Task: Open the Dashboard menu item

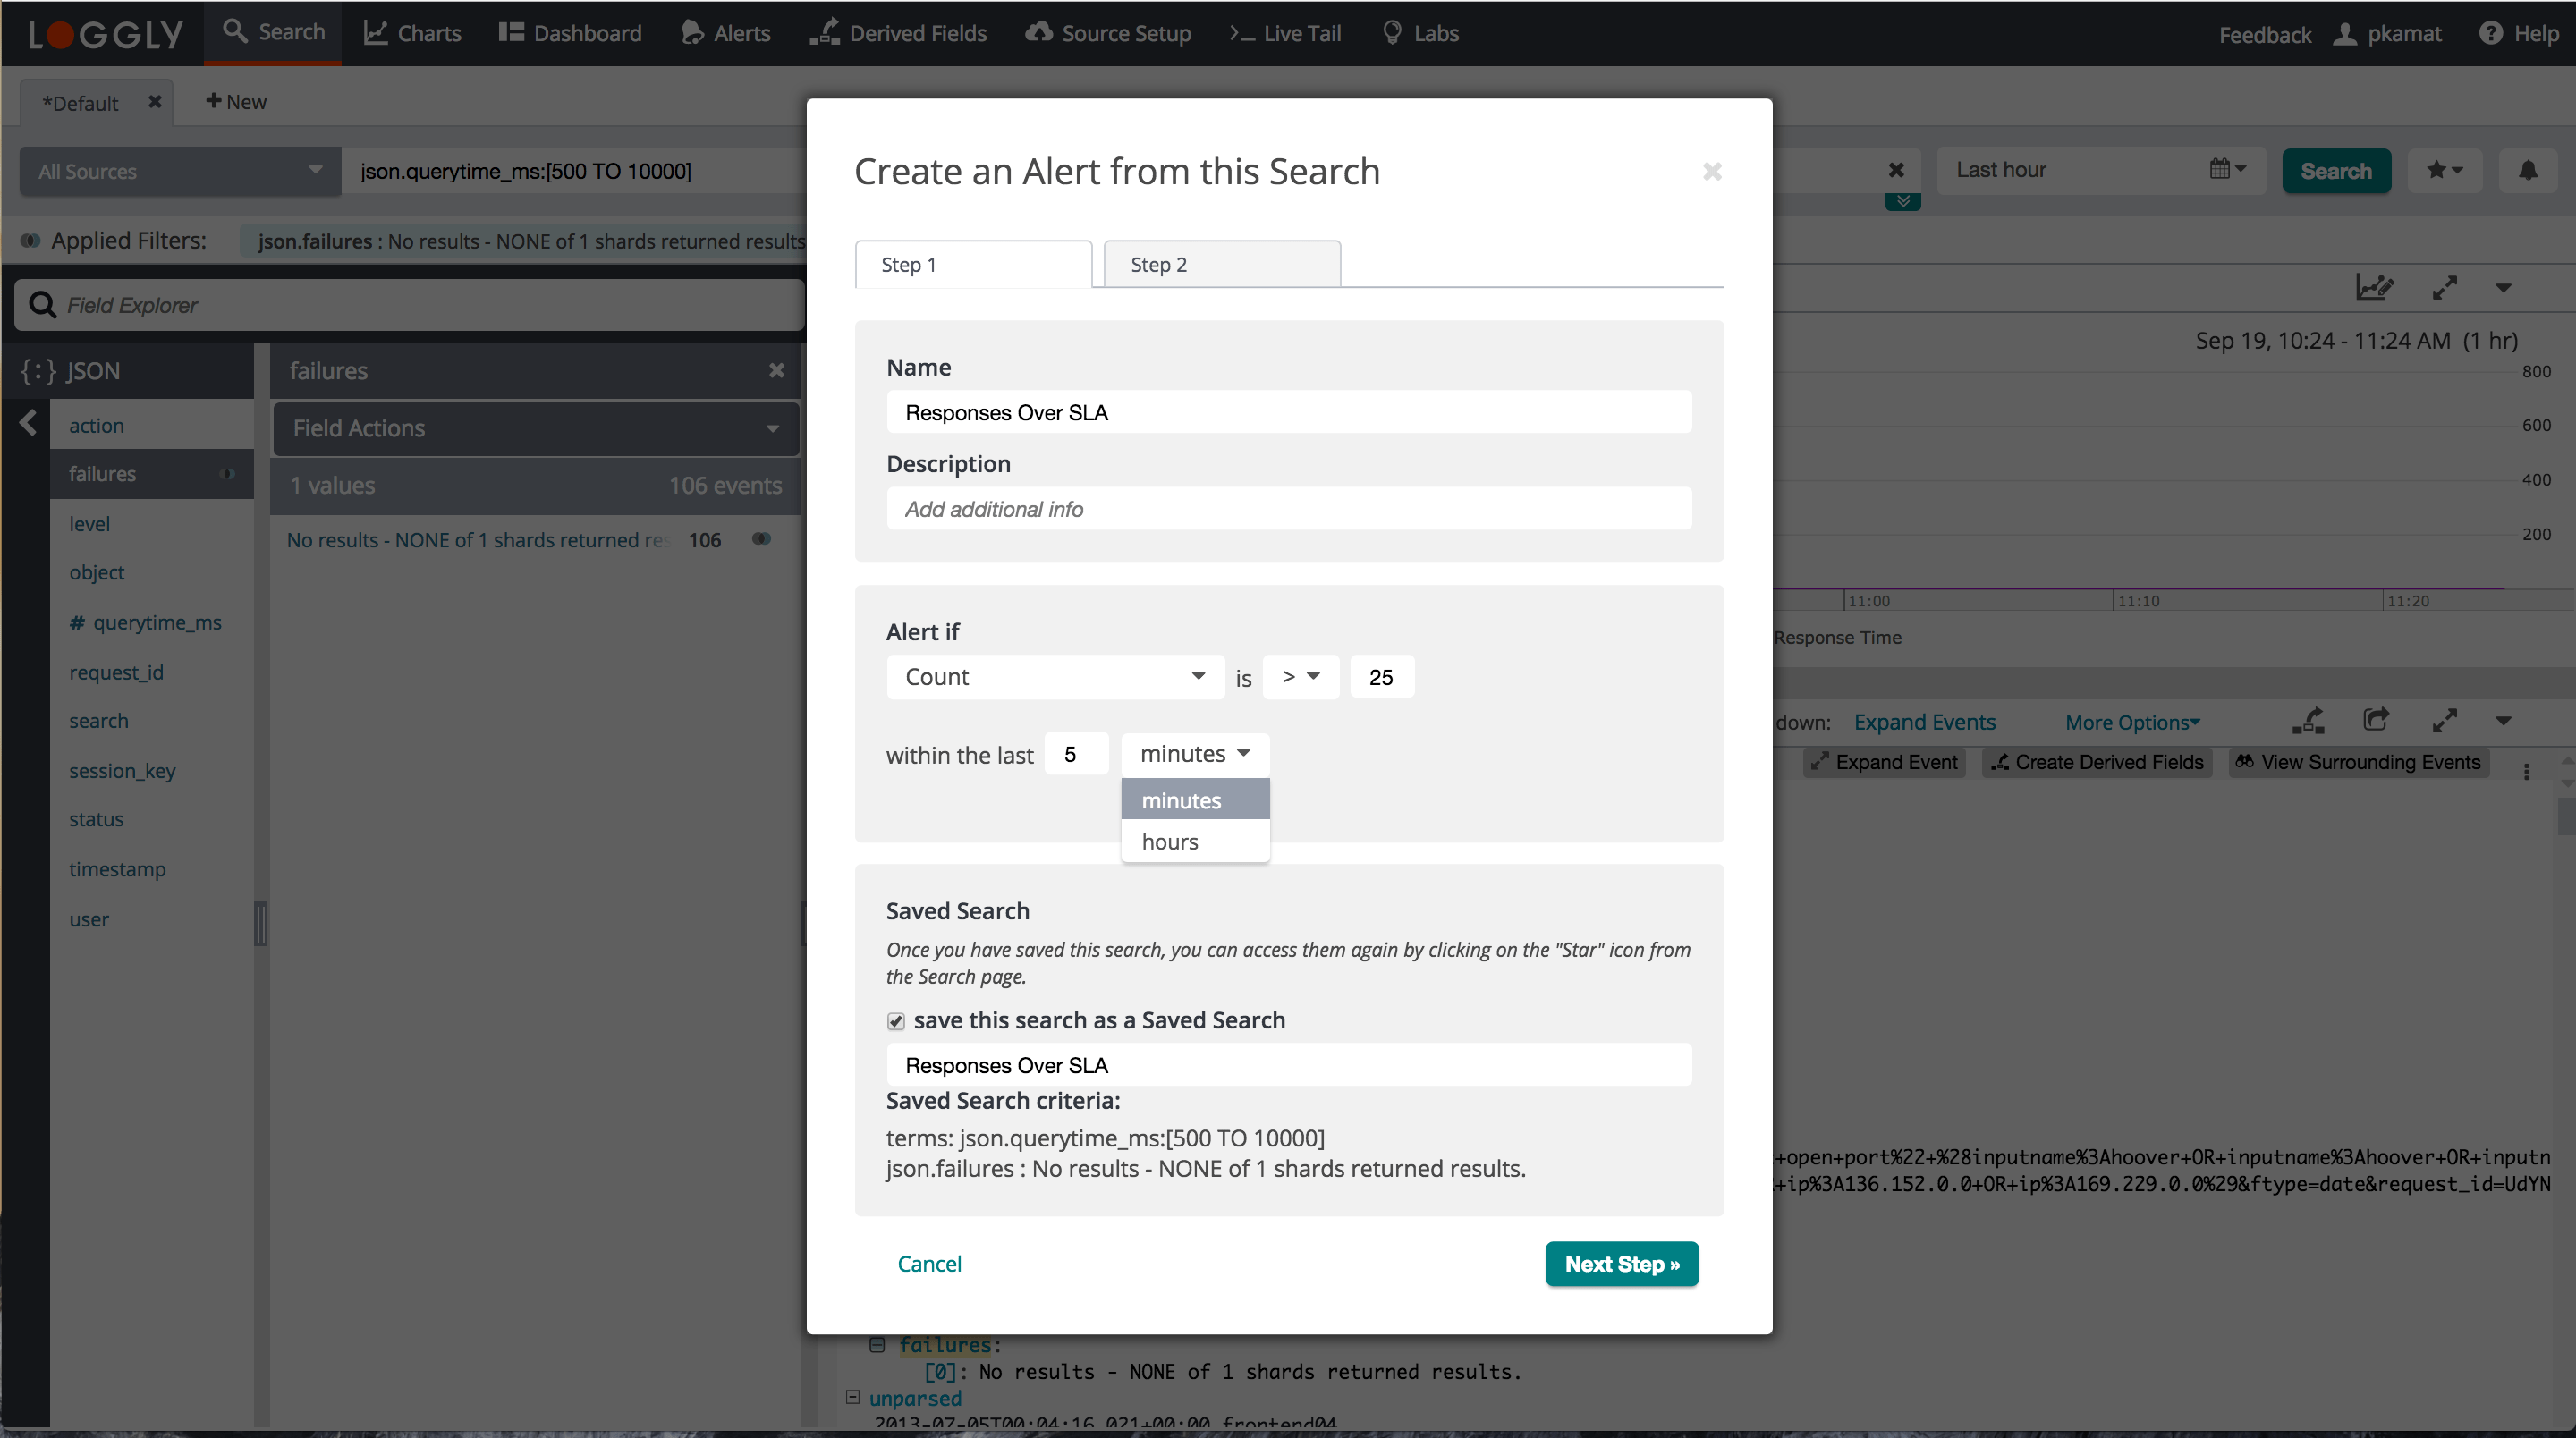Action: point(570,33)
